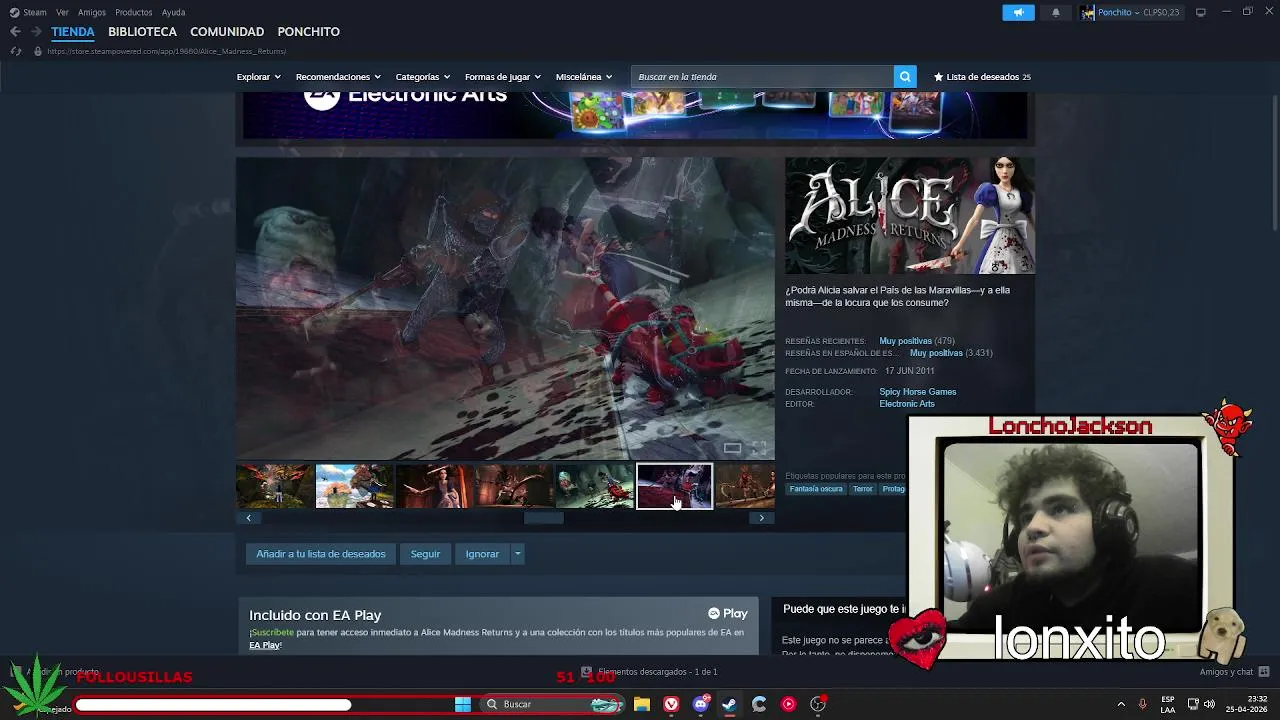1280x720 pixels.
Task: Click the Electronic Arts banner
Action: 635,114
